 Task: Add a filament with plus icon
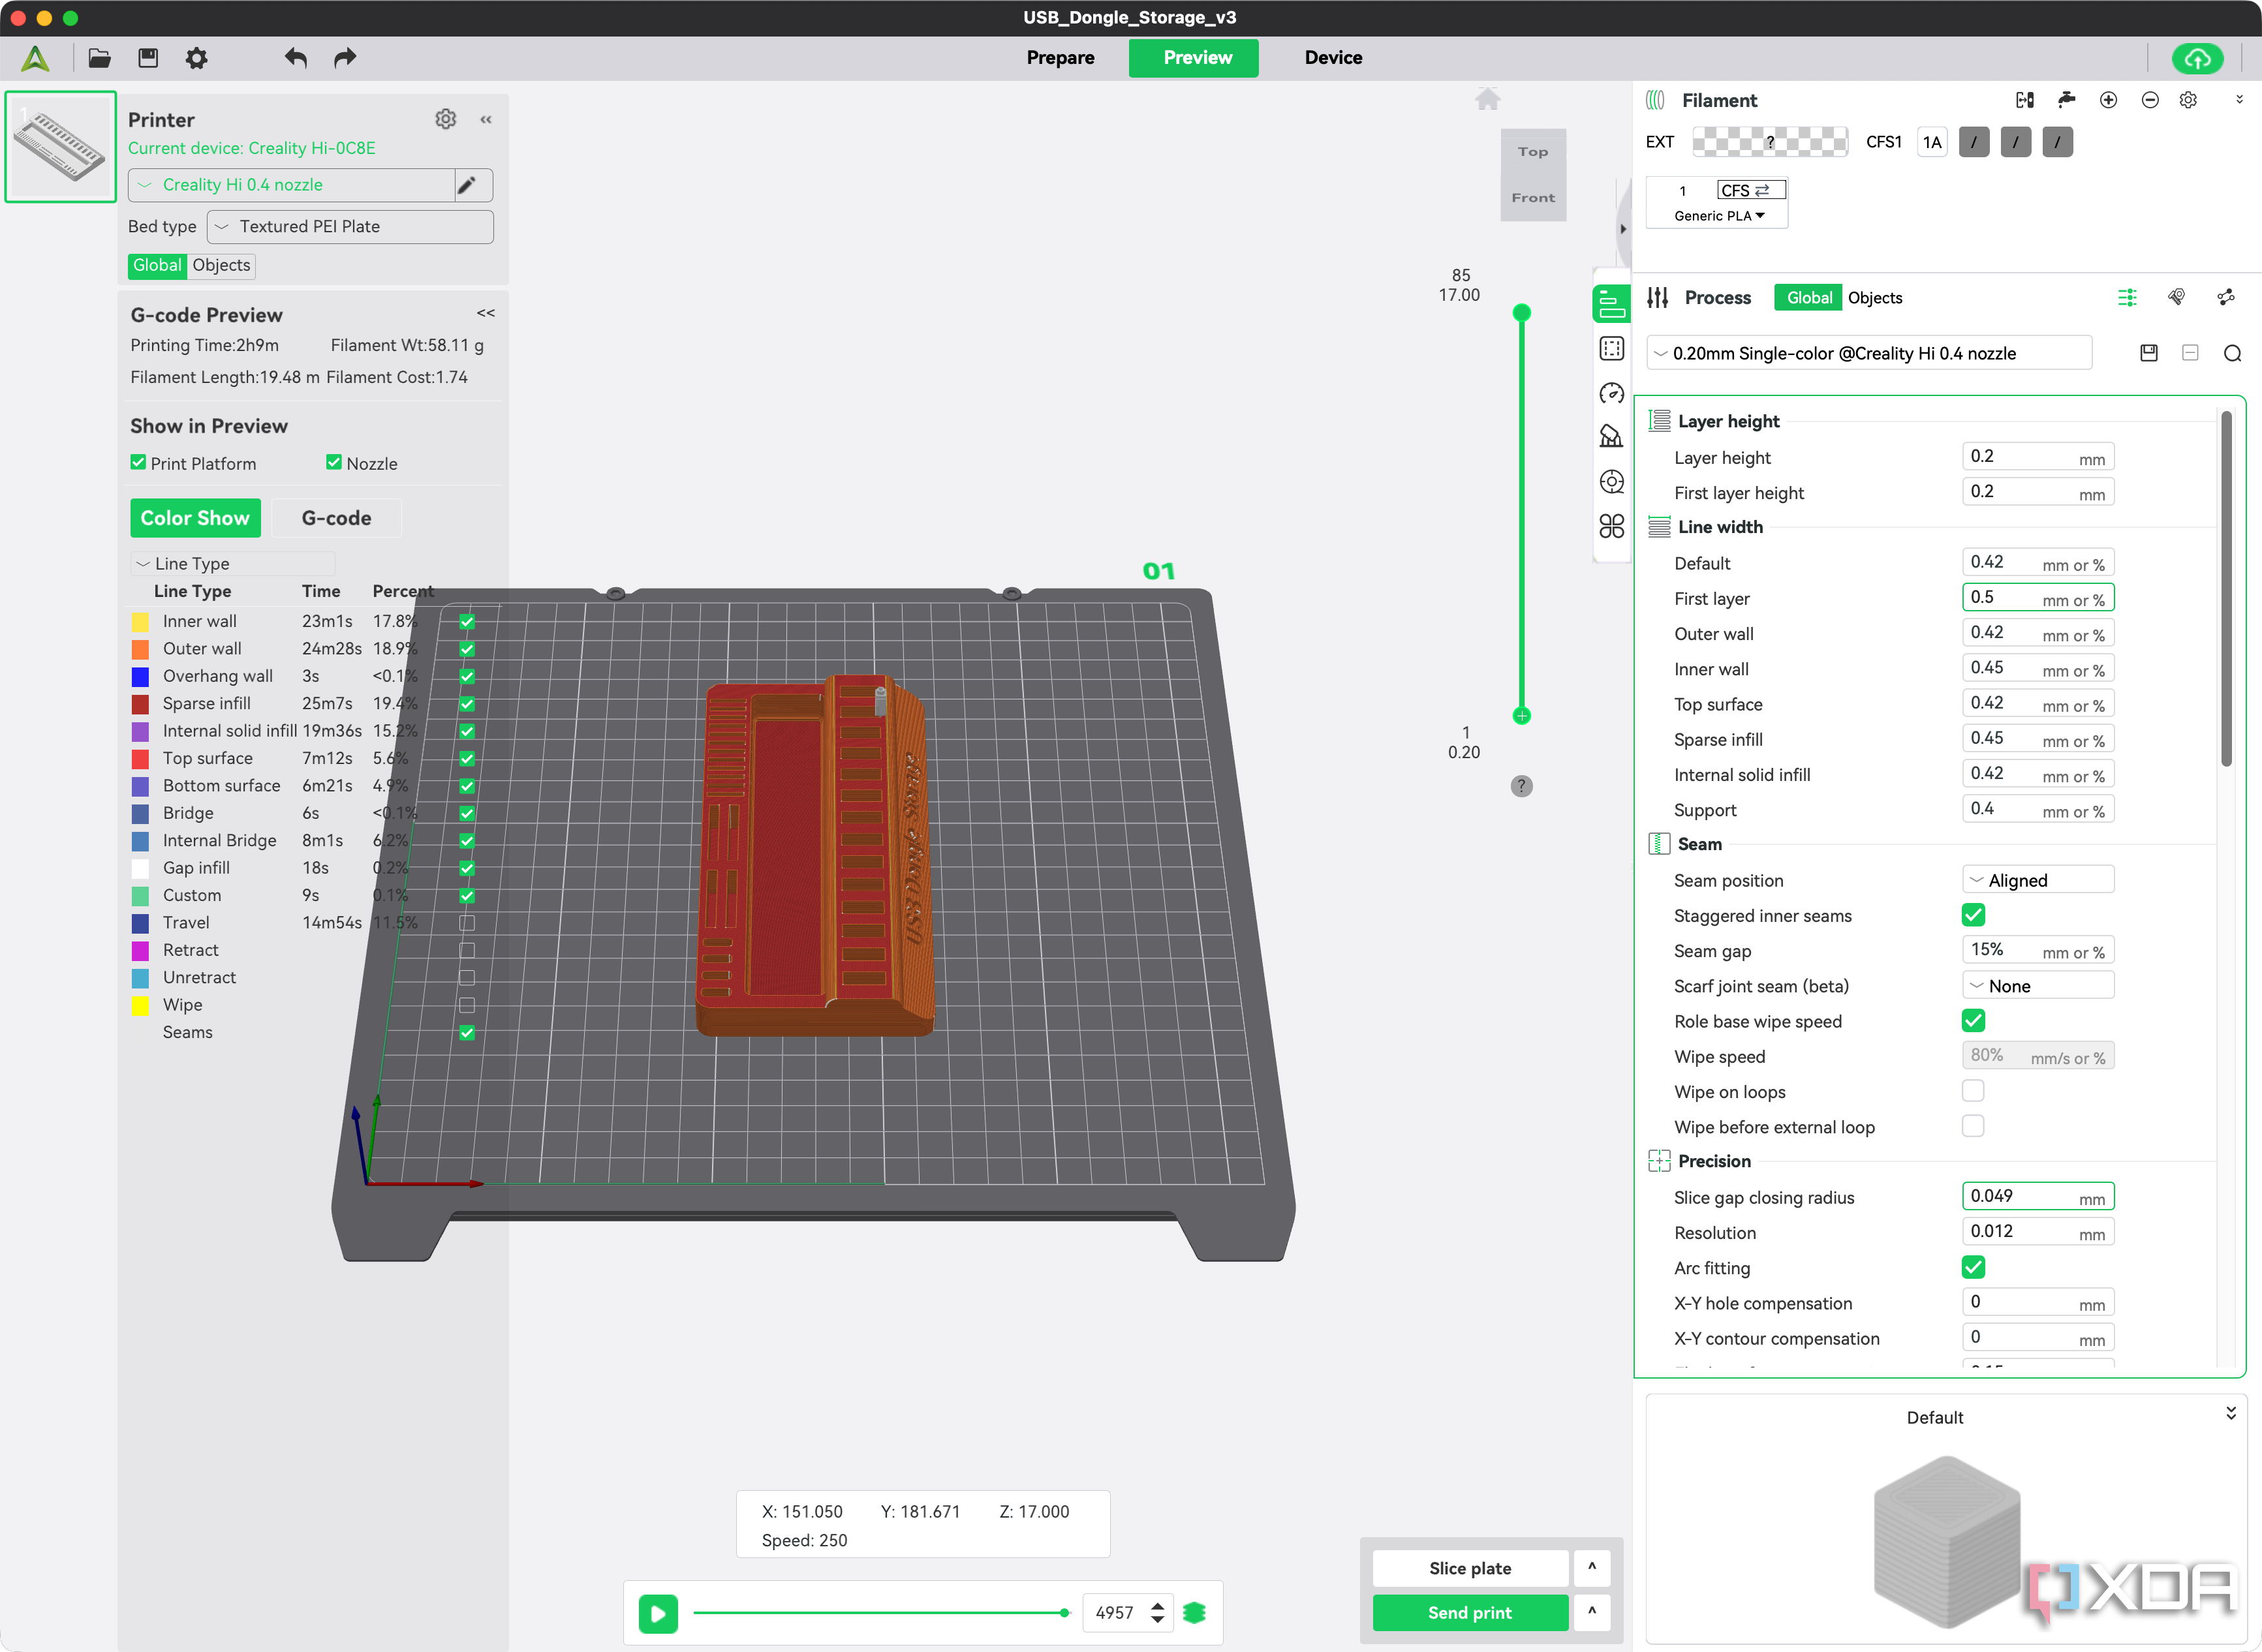point(2108,100)
